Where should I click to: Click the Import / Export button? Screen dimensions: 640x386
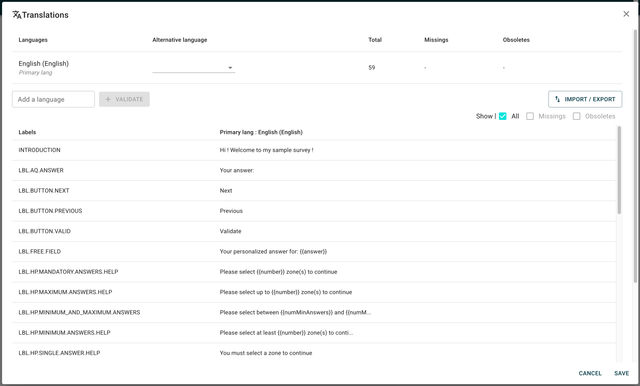[585, 99]
